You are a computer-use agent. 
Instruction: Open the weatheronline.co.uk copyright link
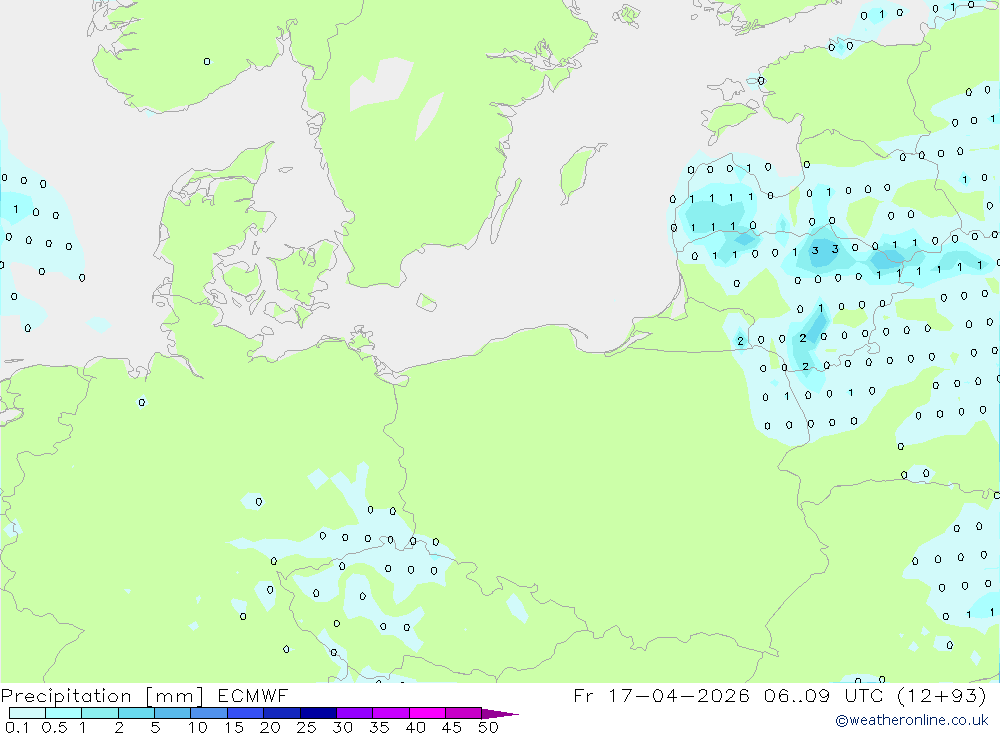pos(911,720)
